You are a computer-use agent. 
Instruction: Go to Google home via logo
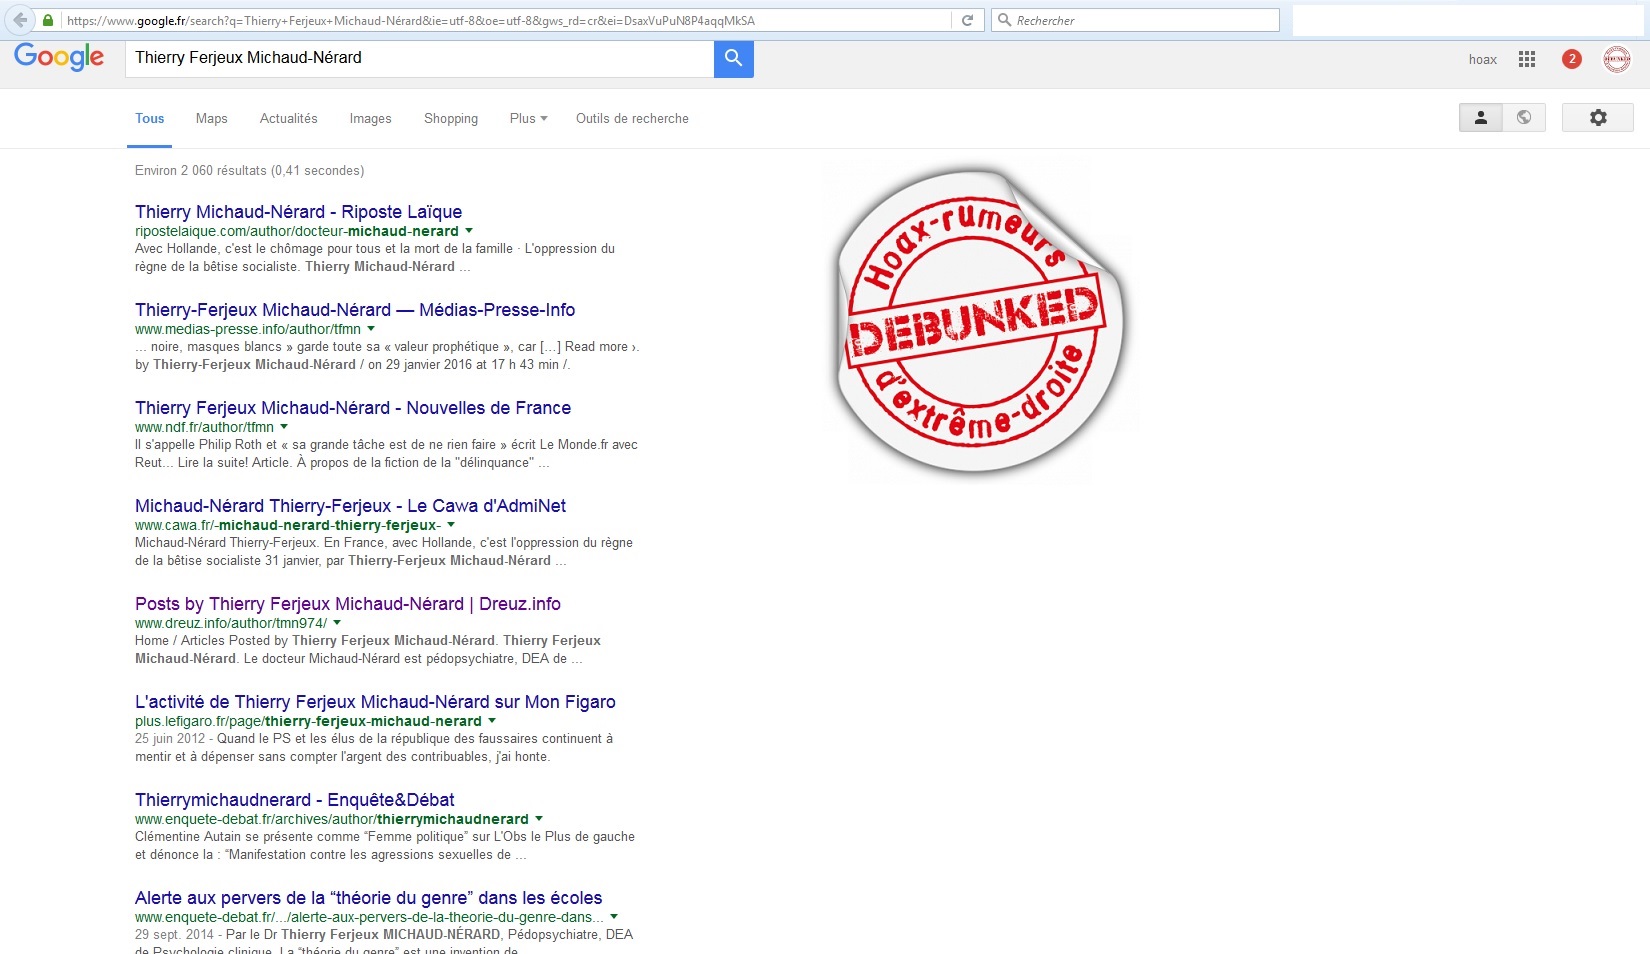click(59, 58)
